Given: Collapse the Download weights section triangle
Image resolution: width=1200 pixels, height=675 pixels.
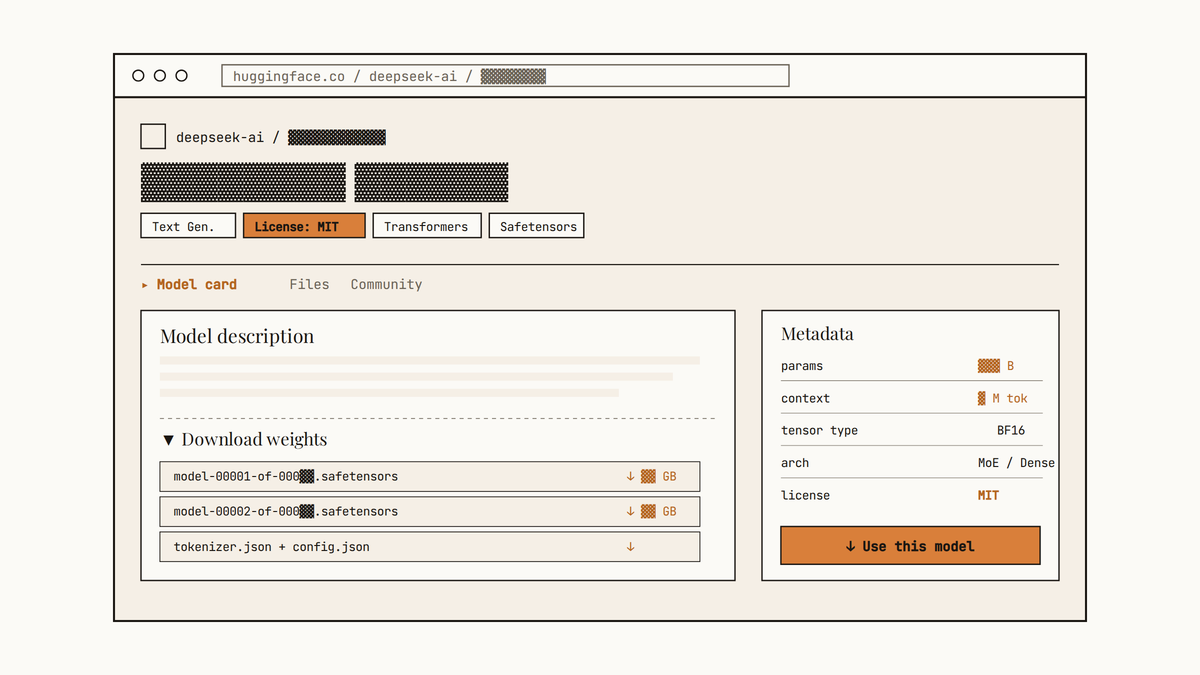Looking at the screenshot, I should pos(168,440).
